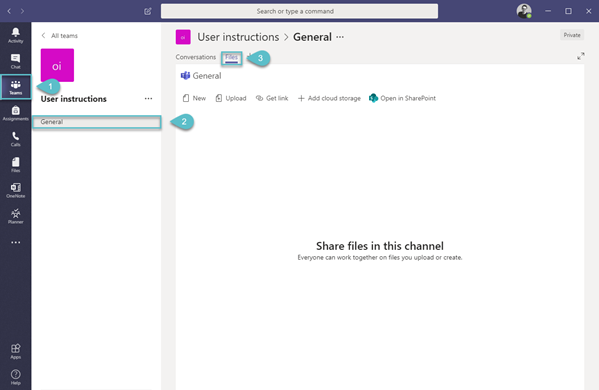
Task: Launch OneNote from the sidebar
Action: coord(15,190)
